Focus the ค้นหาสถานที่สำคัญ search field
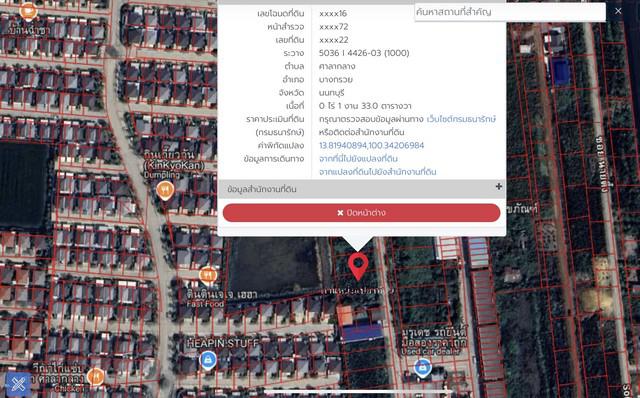The image size is (640, 398). 510,12
